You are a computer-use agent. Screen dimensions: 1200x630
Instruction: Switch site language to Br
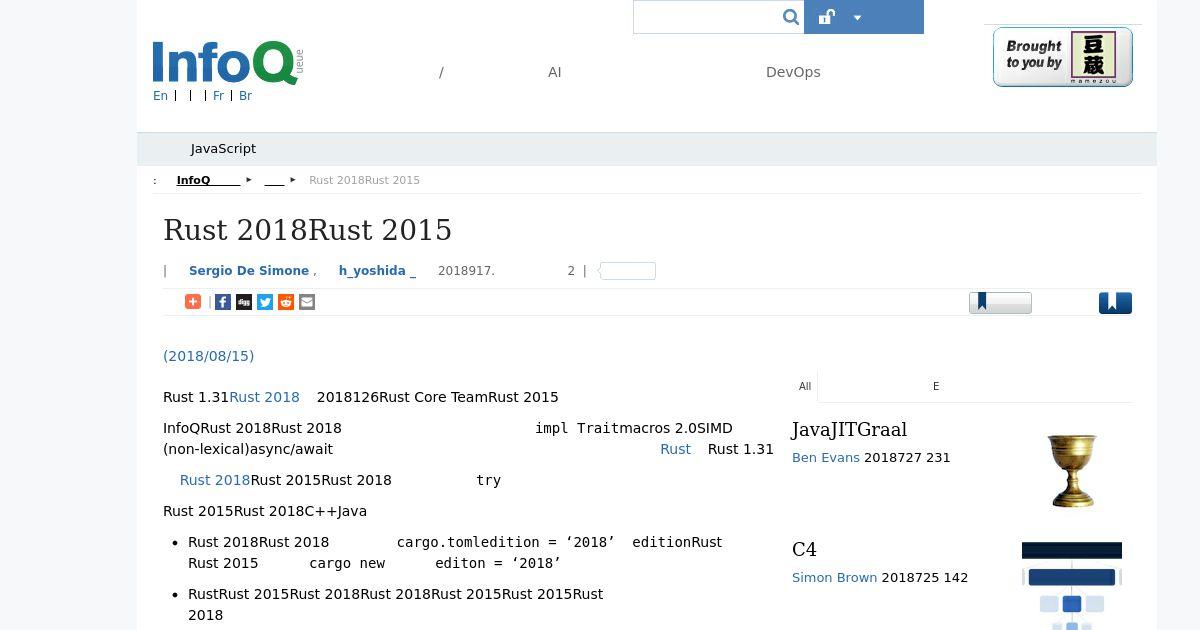tap(245, 96)
